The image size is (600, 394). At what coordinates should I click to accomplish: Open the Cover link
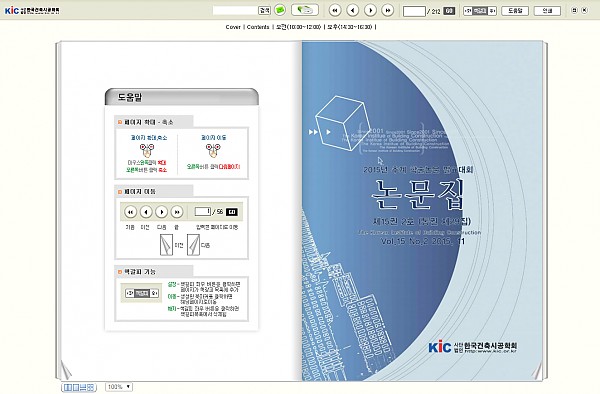[x=233, y=27]
